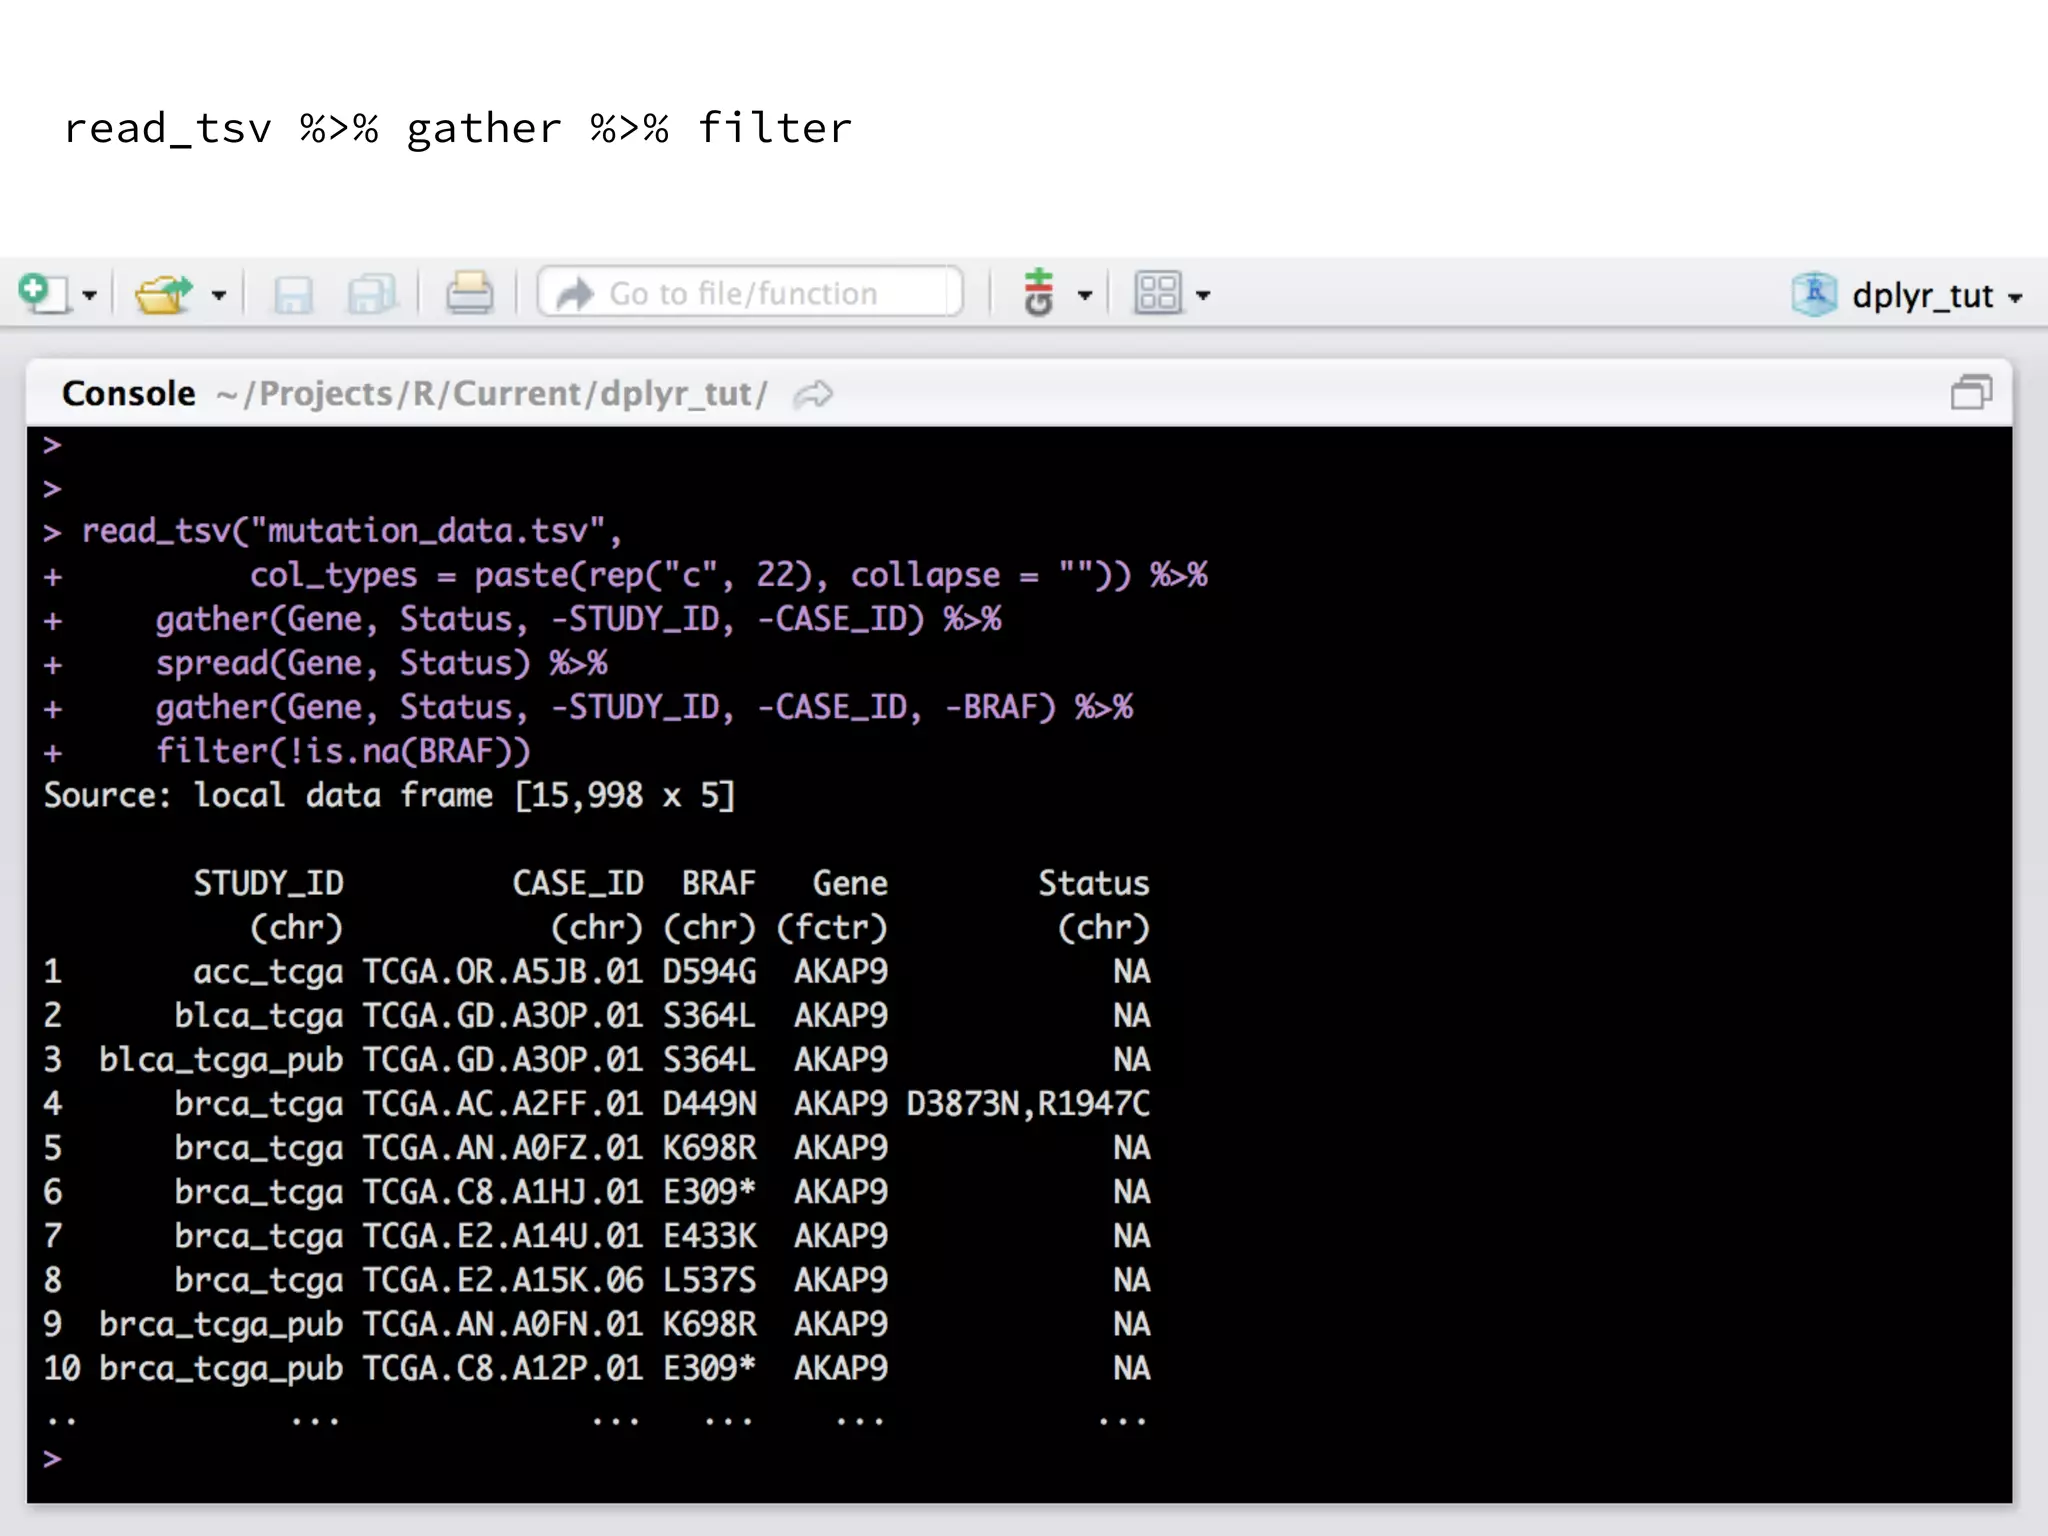Click the TCGA.AC.A2FF.01 case ID
Viewport: 2048px width, 1536px height.
pyautogui.click(x=503, y=1104)
